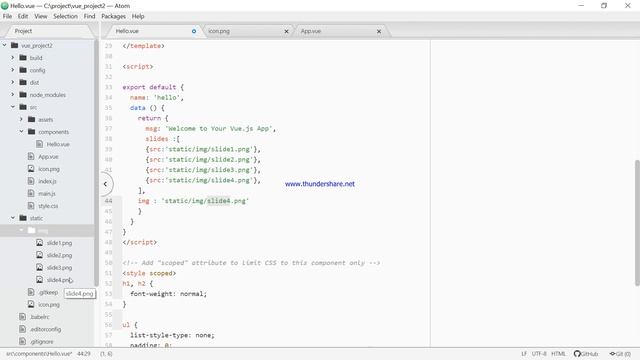The image size is (640, 360).
Task: Open the Git (0) status bar panel
Action: (x=620, y=353)
